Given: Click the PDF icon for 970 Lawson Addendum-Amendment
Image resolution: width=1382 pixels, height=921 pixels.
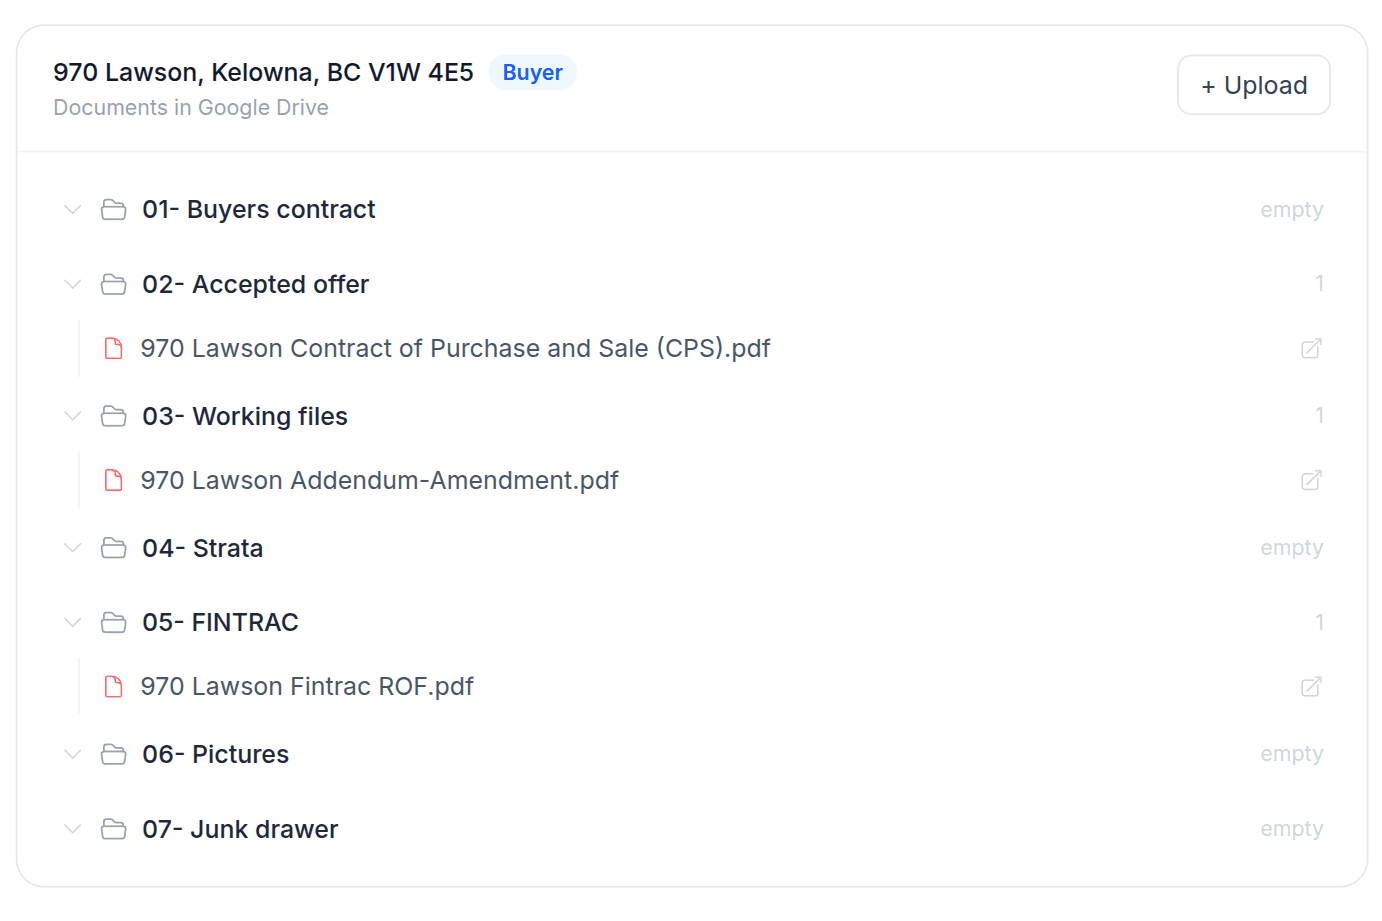Looking at the screenshot, I should click(112, 480).
